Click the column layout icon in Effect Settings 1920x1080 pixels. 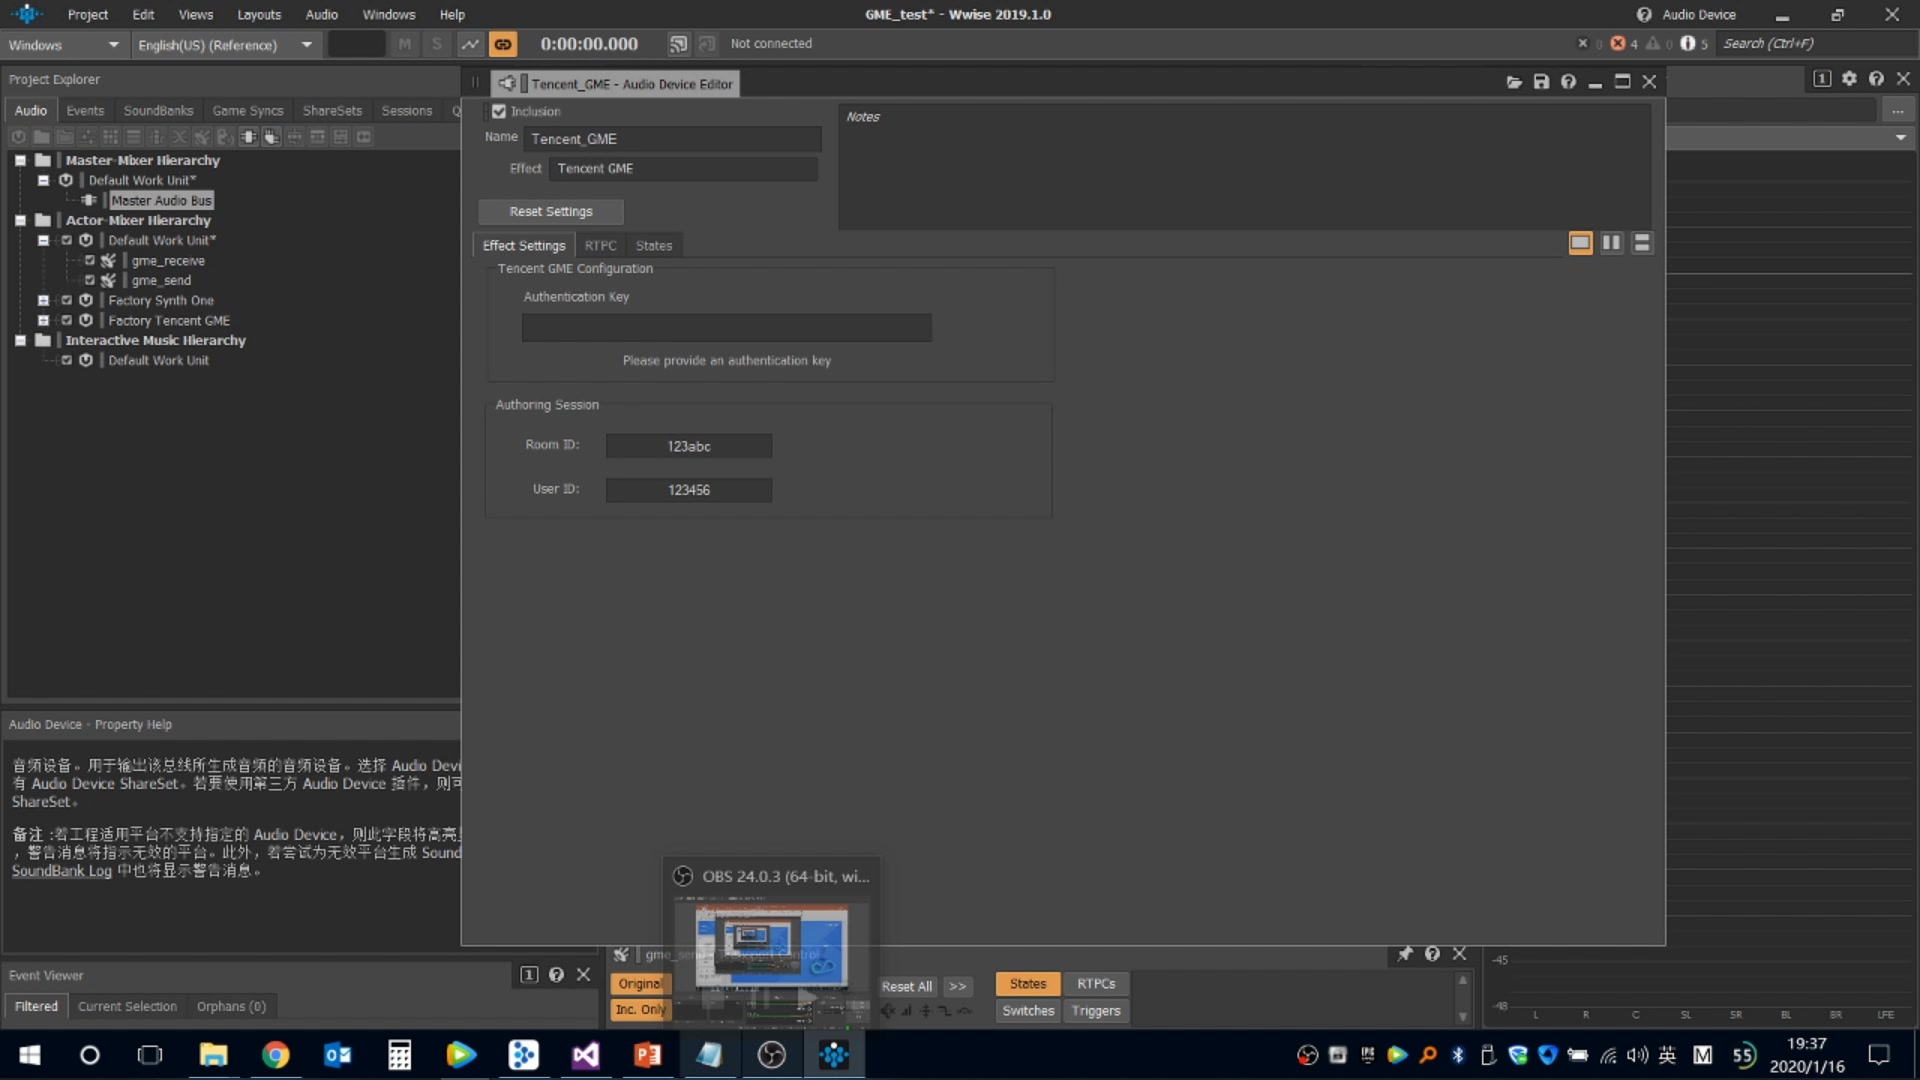pyautogui.click(x=1610, y=243)
